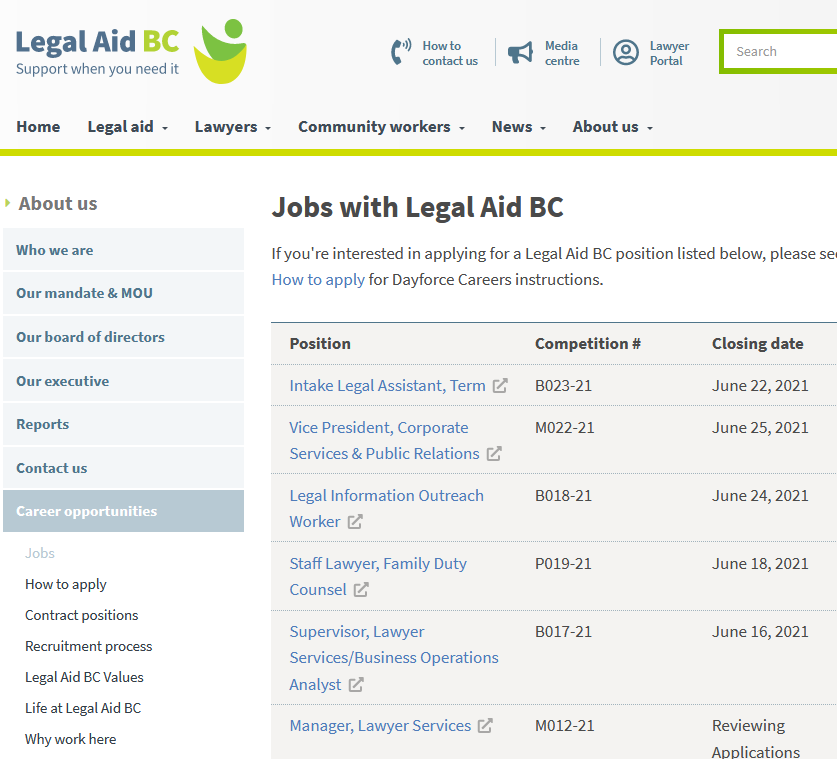Image resolution: width=837 pixels, height=759 pixels.
Task: Click the megaphone Media centre icon
Action: [x=520, y=53]
